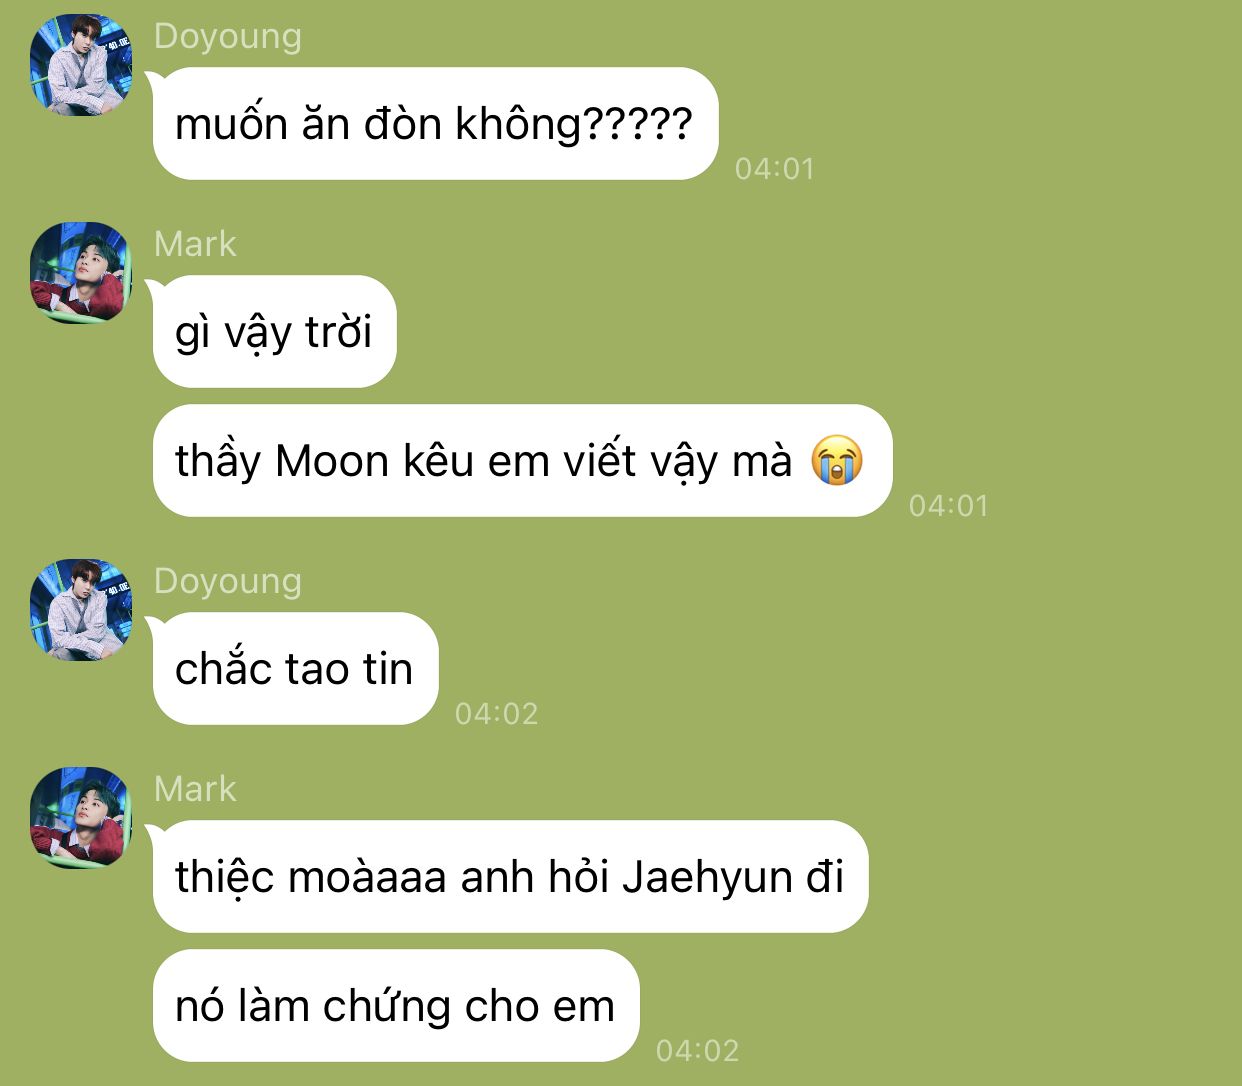Open Doyoung's avatar above 'muốn ăn đòn không'
Viewport: 1242px width, 1086px height.
[81, 64]
